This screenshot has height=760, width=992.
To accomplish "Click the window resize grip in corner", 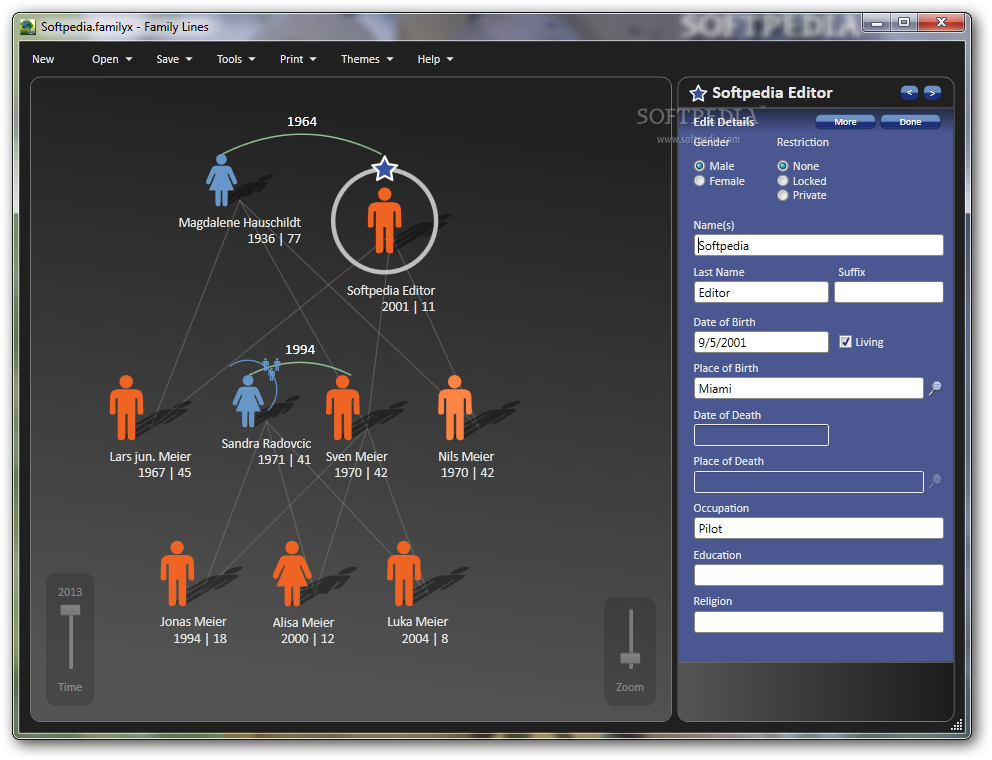I will [957, 725].
